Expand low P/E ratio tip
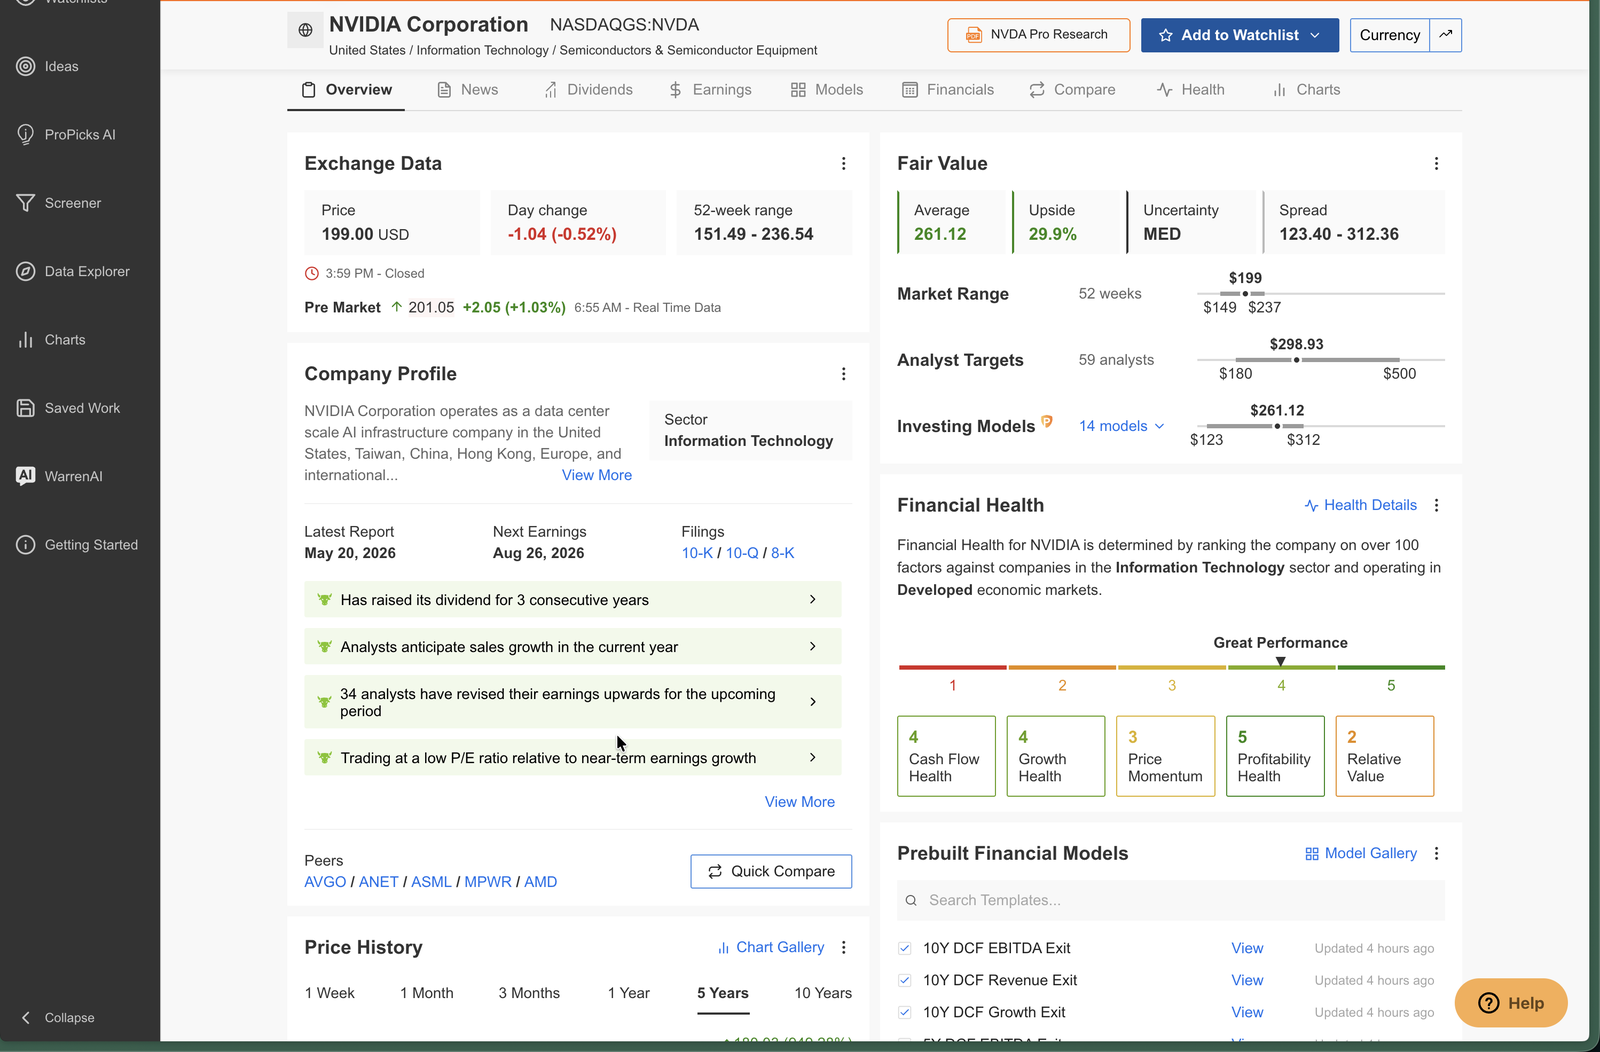 coord(572,758)
